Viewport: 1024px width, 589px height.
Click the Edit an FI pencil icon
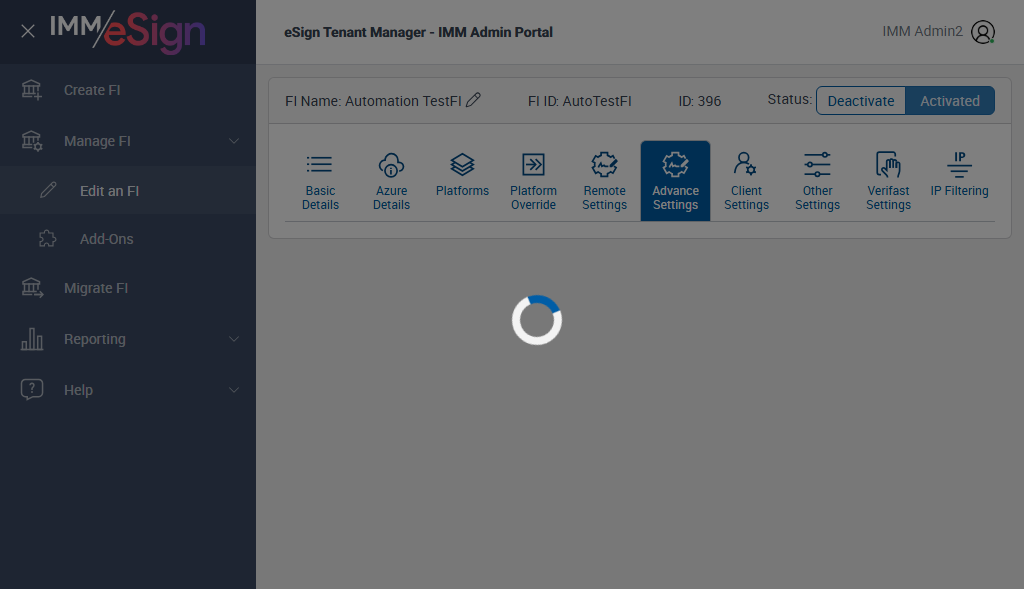tap(48, 190)
